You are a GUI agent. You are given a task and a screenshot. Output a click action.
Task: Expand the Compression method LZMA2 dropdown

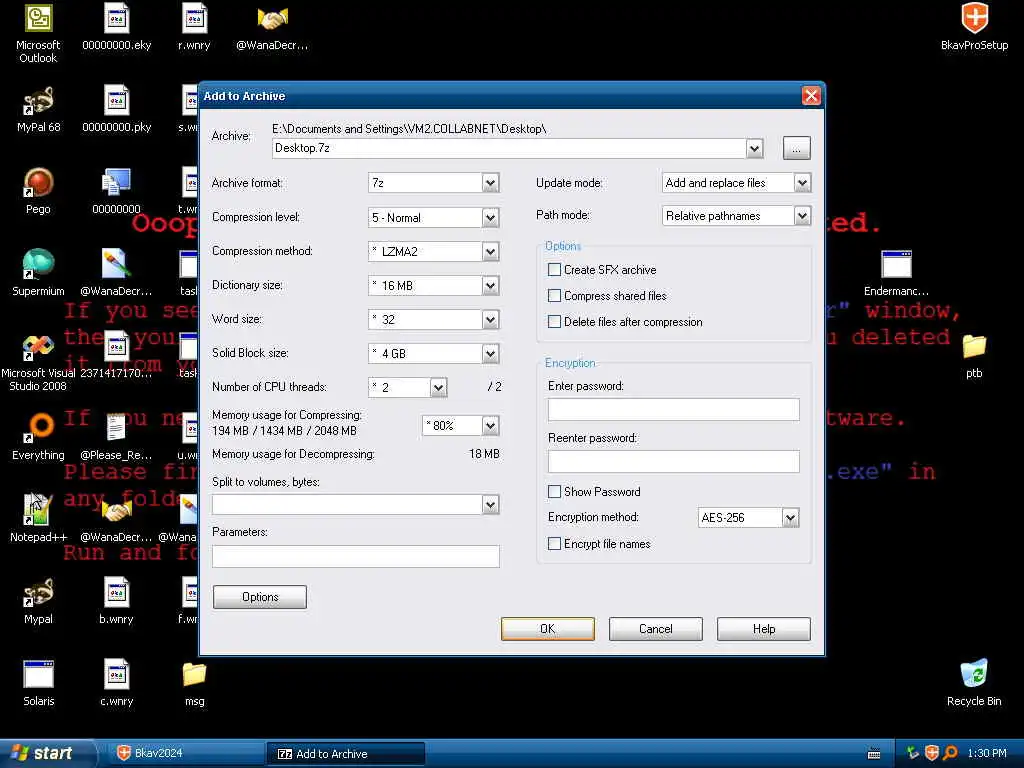coord(490,251)
